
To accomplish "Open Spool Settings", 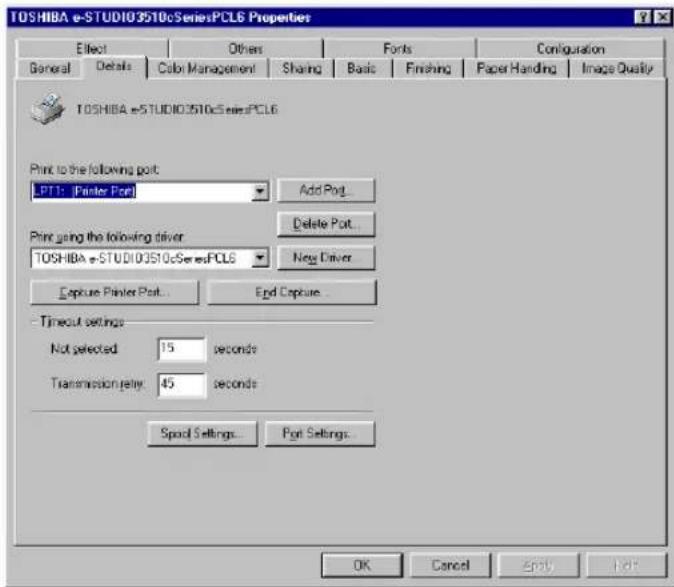I will point(202,434).
